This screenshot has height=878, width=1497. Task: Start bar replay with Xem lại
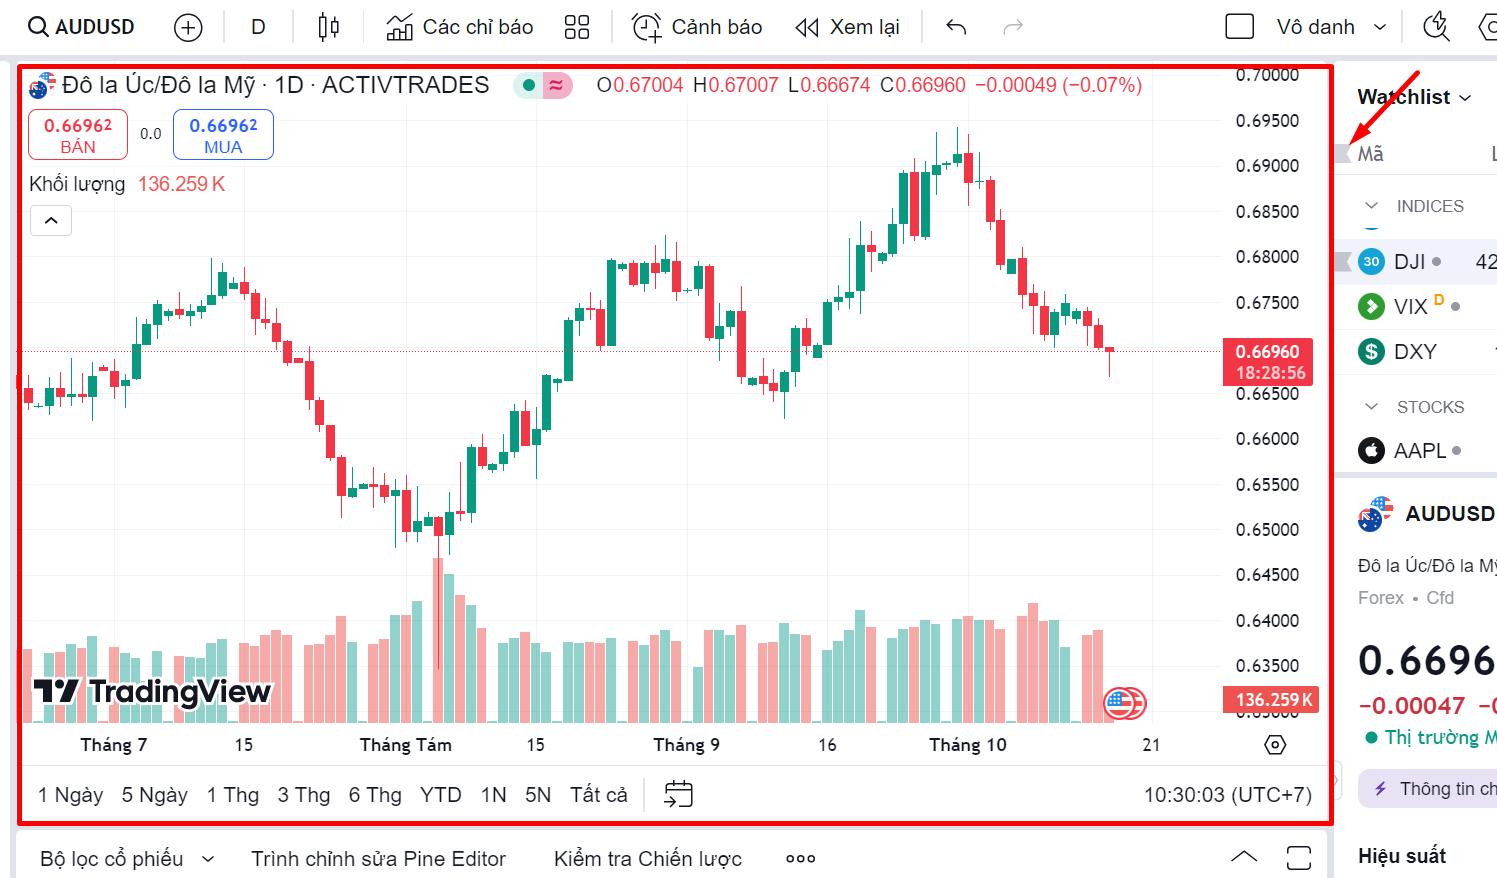pyautogui.click(x=847, y=27)
